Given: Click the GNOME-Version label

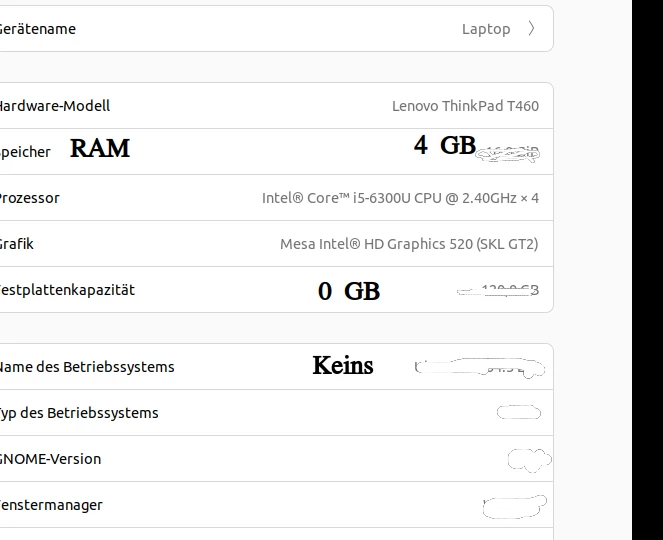Looking at the screenshot, I should pyautogui.click(x=50, y=459).
